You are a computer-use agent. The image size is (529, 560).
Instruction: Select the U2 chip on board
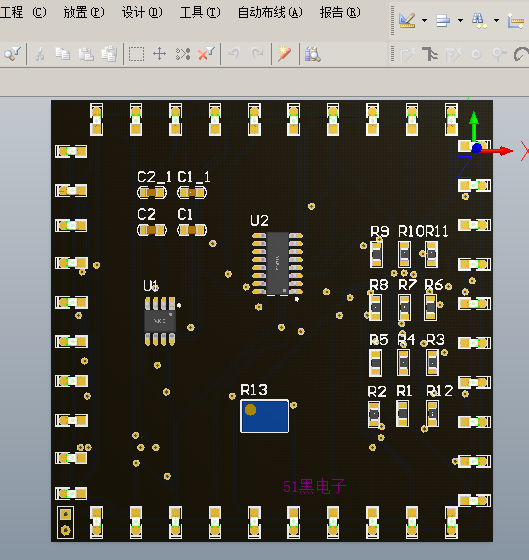[278, 263]
